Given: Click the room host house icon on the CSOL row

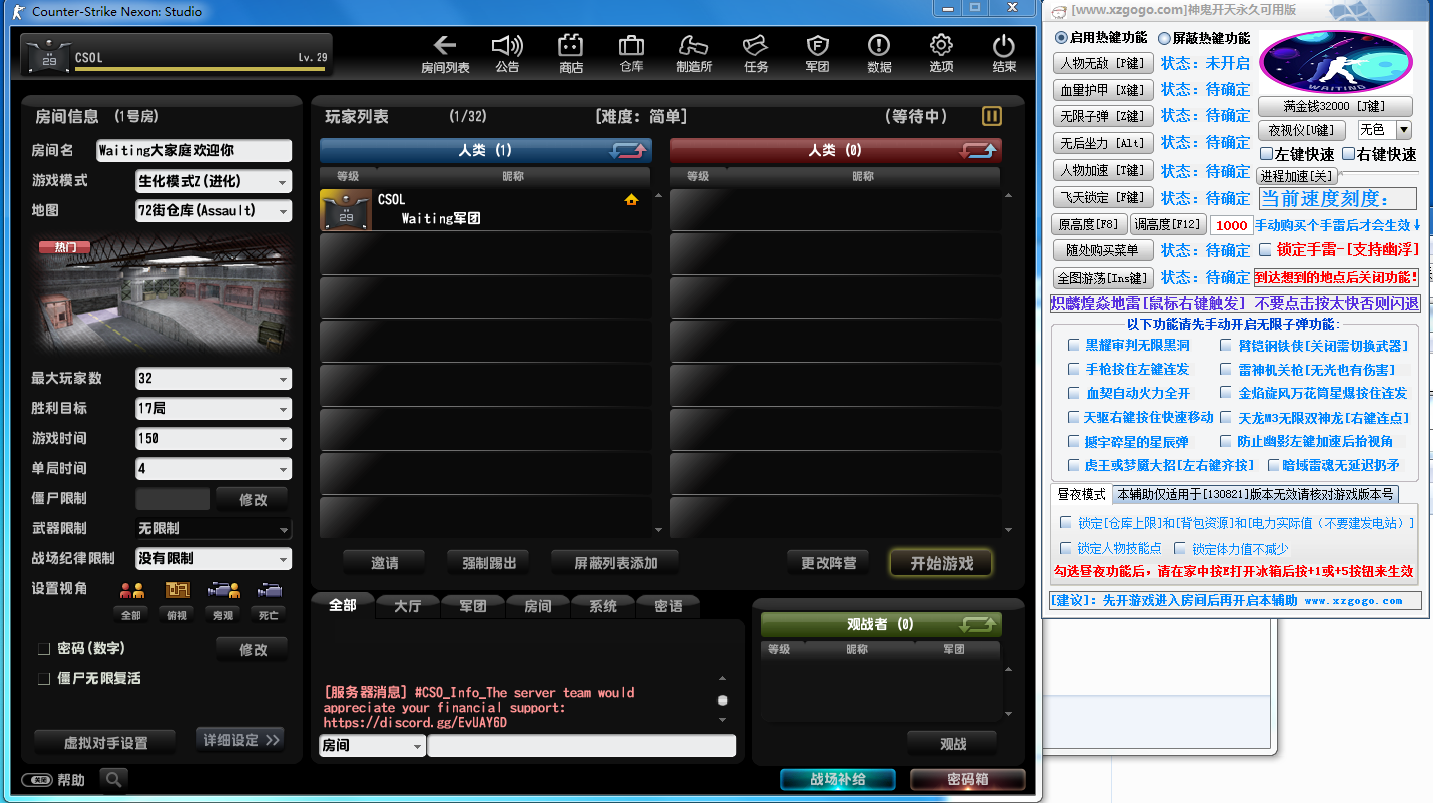Looking at the screenshot, I should coord(631,200).
